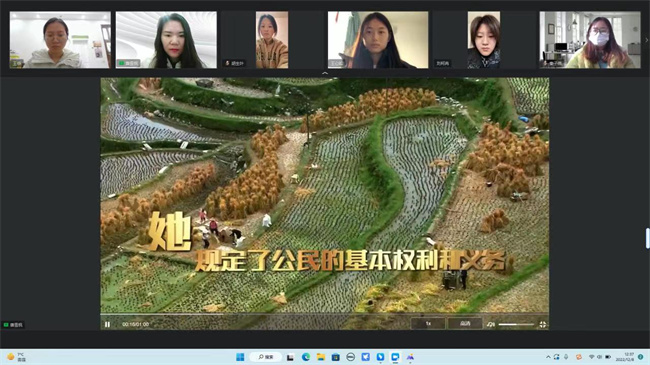The image size is (650, 365).
Task: Open File Explorer from the taskbar
Action: coord(320,357)
